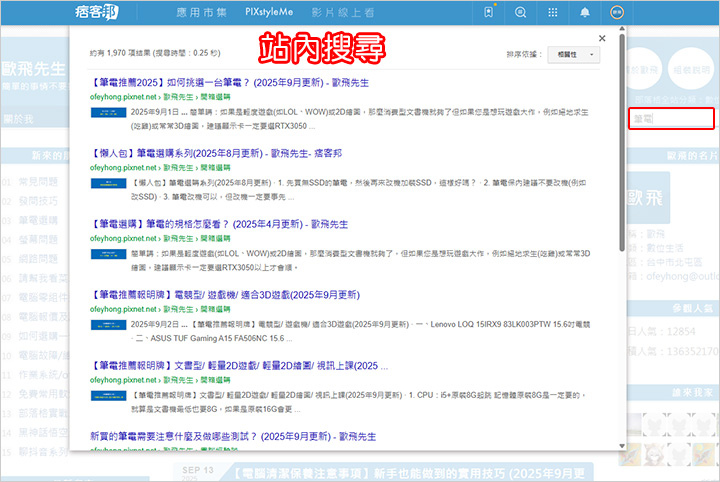Screen dimensions: 720x482
Task: Open the notification bell icon
Action: [585, 12]
